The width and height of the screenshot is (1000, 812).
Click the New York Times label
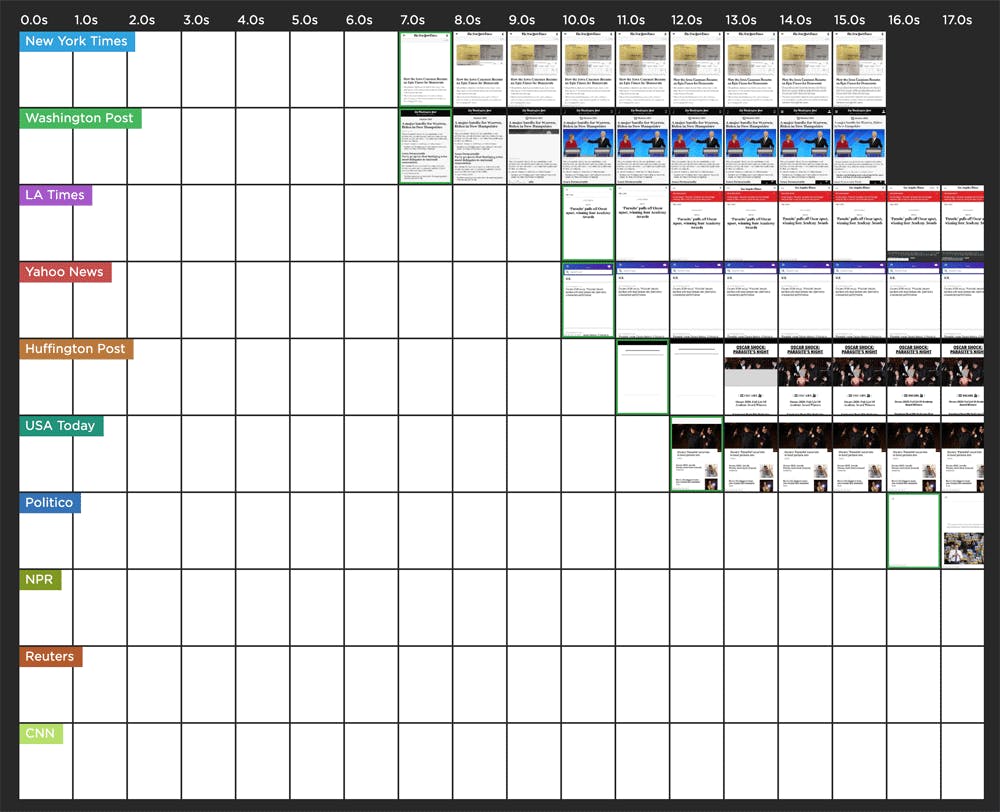point(77,41)
